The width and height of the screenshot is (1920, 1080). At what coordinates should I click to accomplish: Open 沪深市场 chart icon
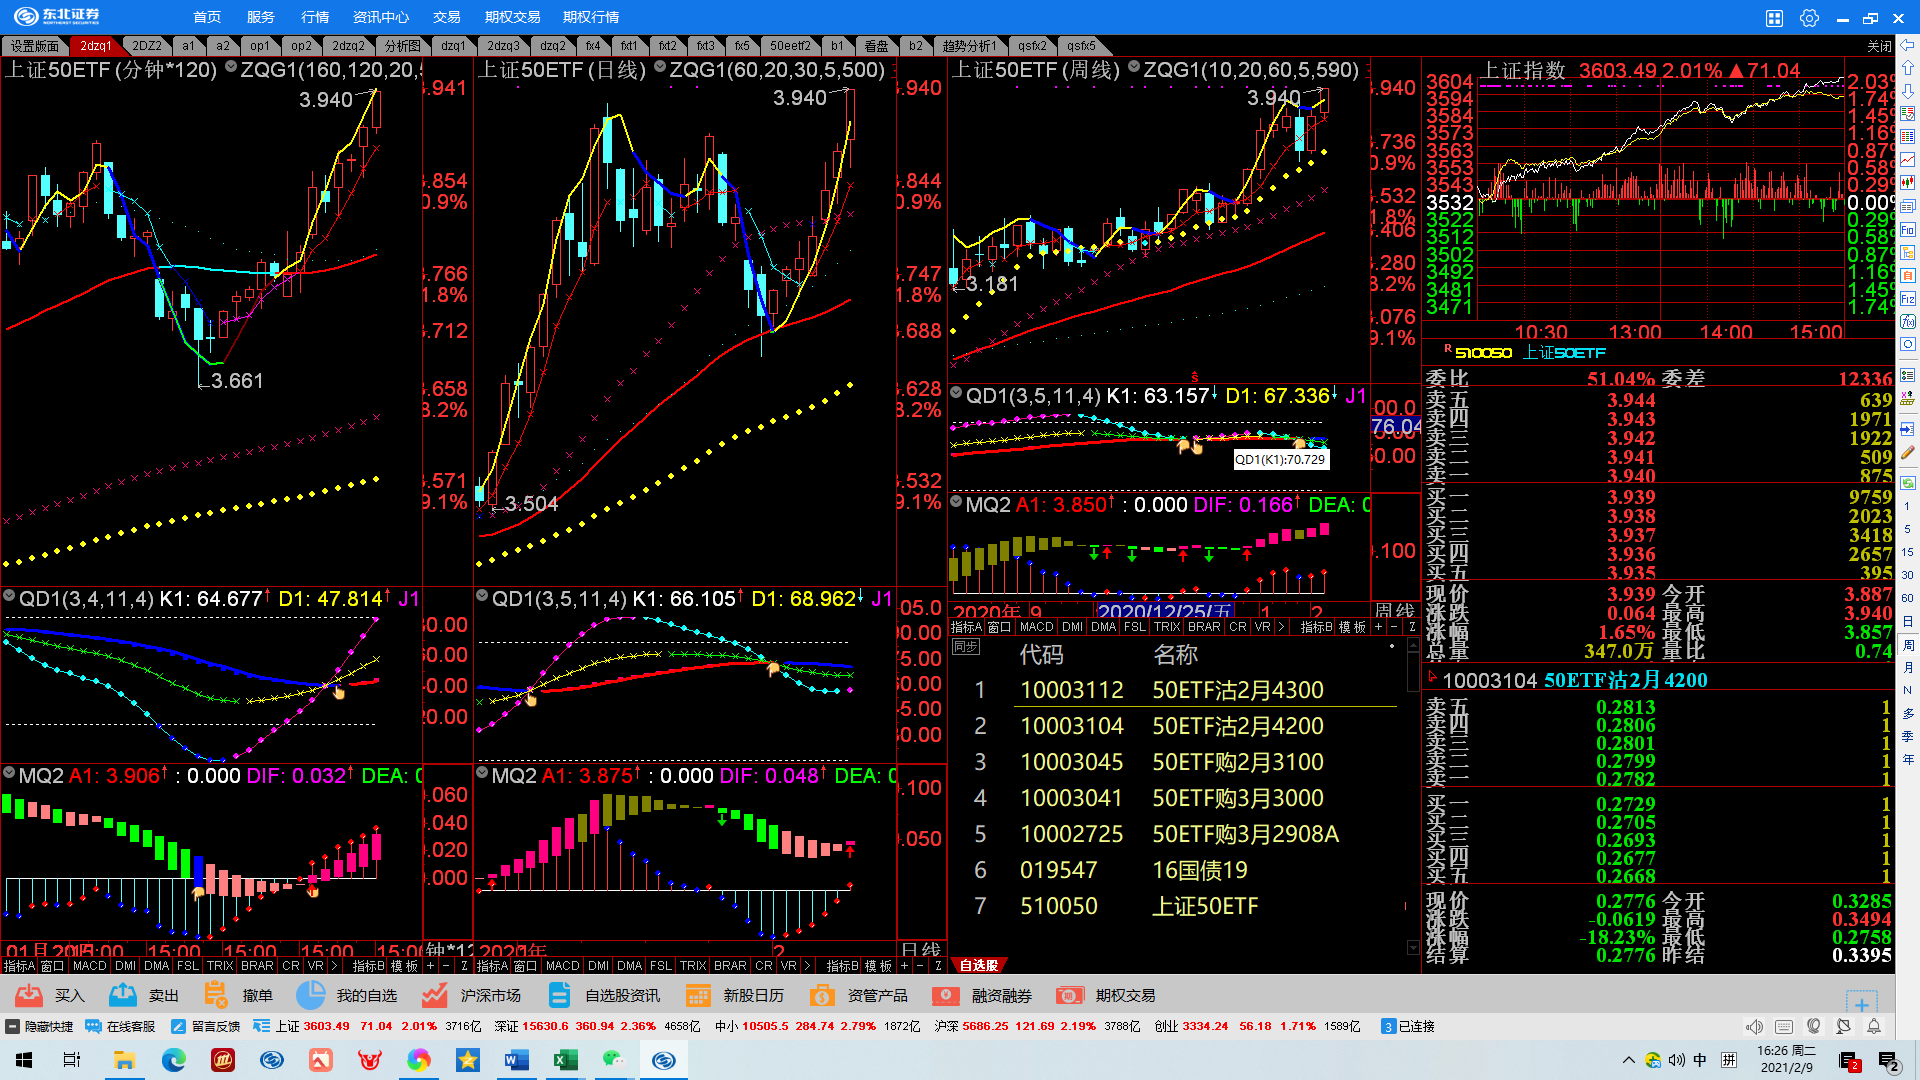click(434, 995)
